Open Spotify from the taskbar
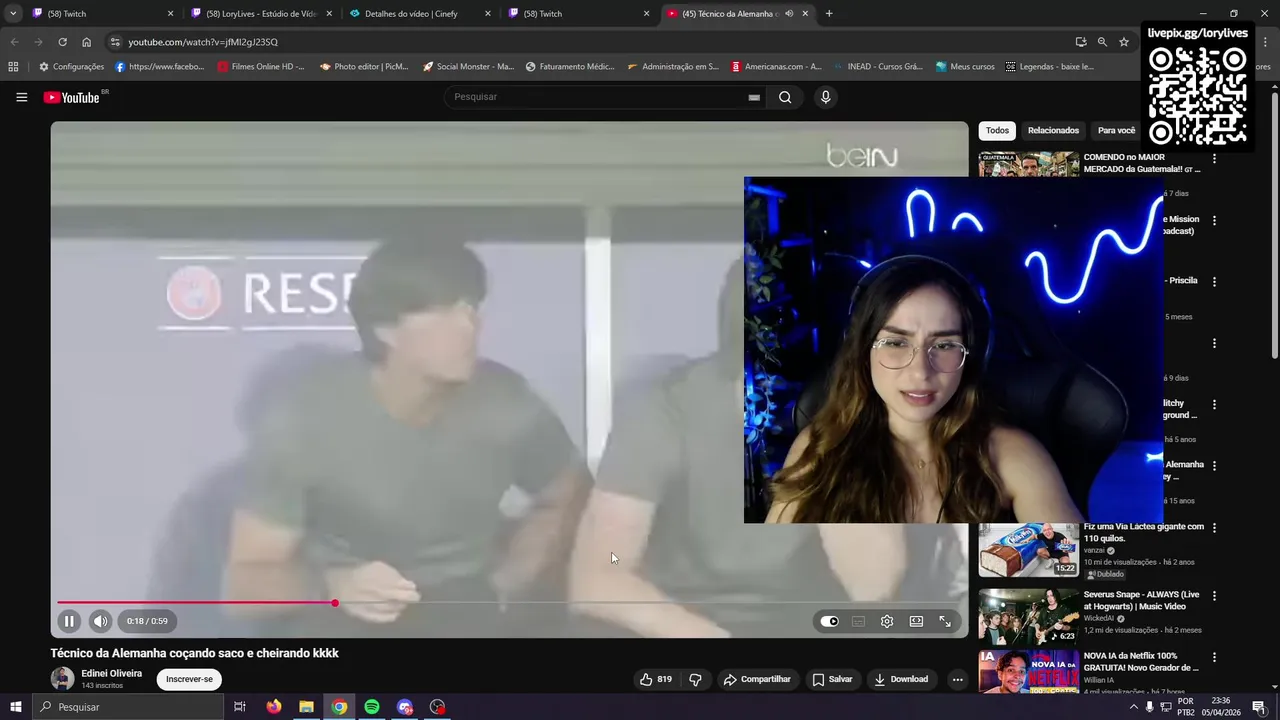Viewport: 1280px width, 720px height. 372,707
